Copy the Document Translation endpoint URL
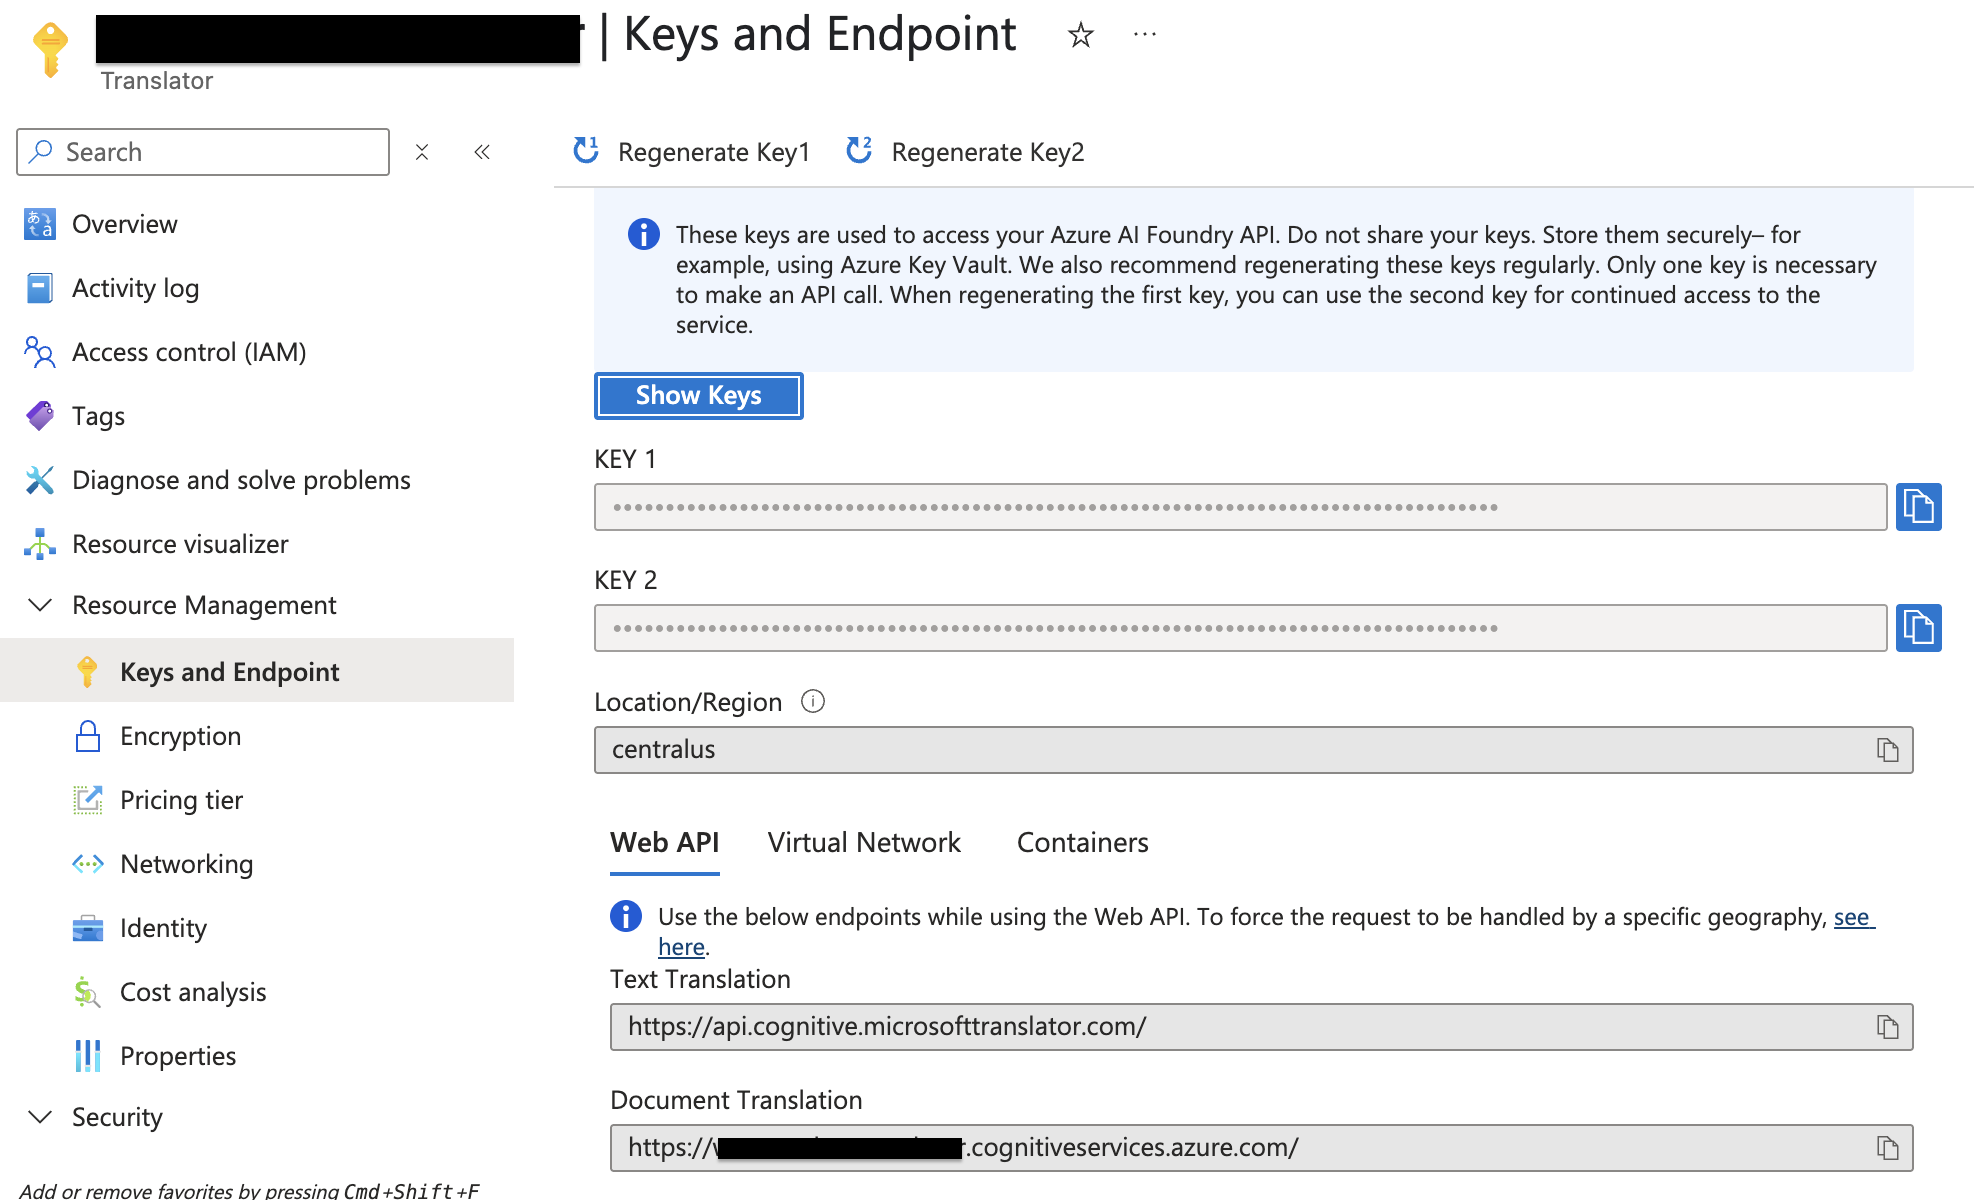Screen dimensions: 1974x1200 (1887, 1148)
